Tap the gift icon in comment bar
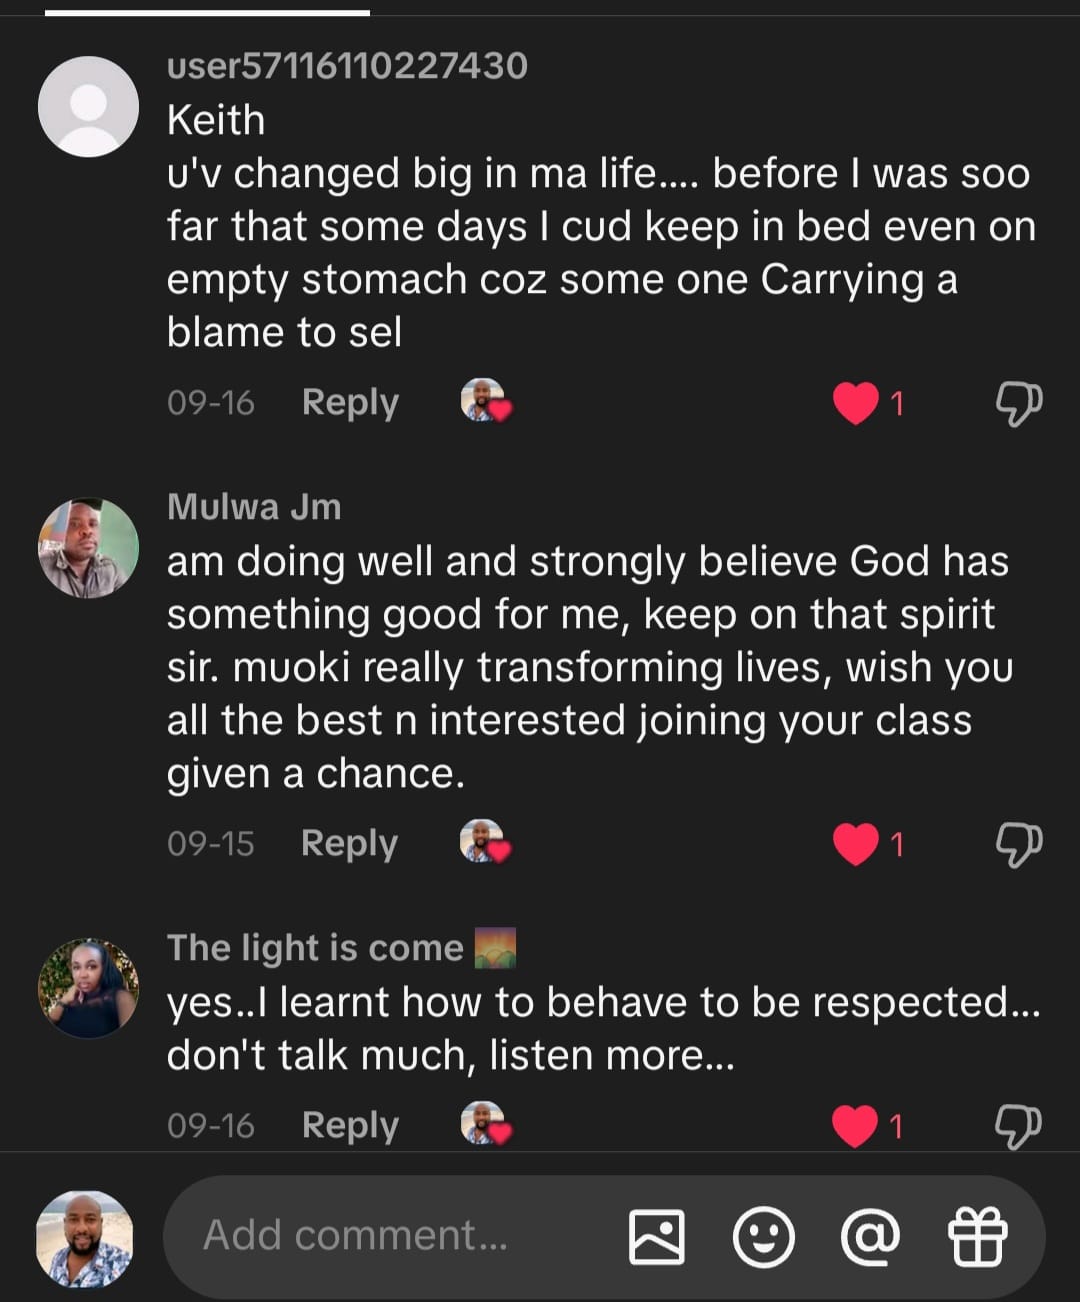 click(x=977, y=1237)
